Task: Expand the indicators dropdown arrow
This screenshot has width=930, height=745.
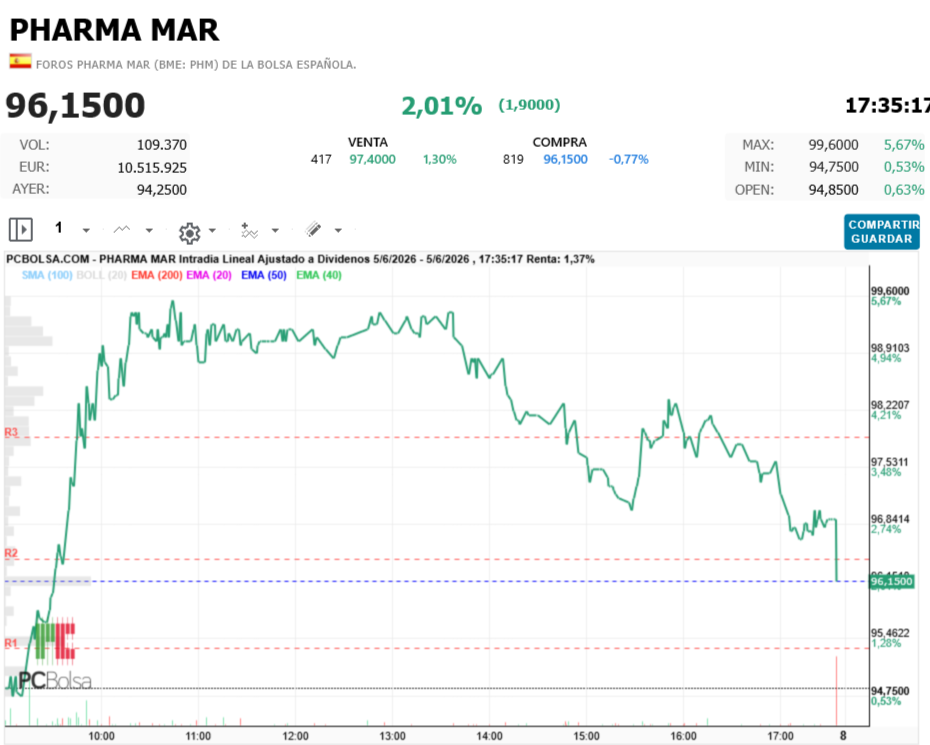Action: point(275,230)
